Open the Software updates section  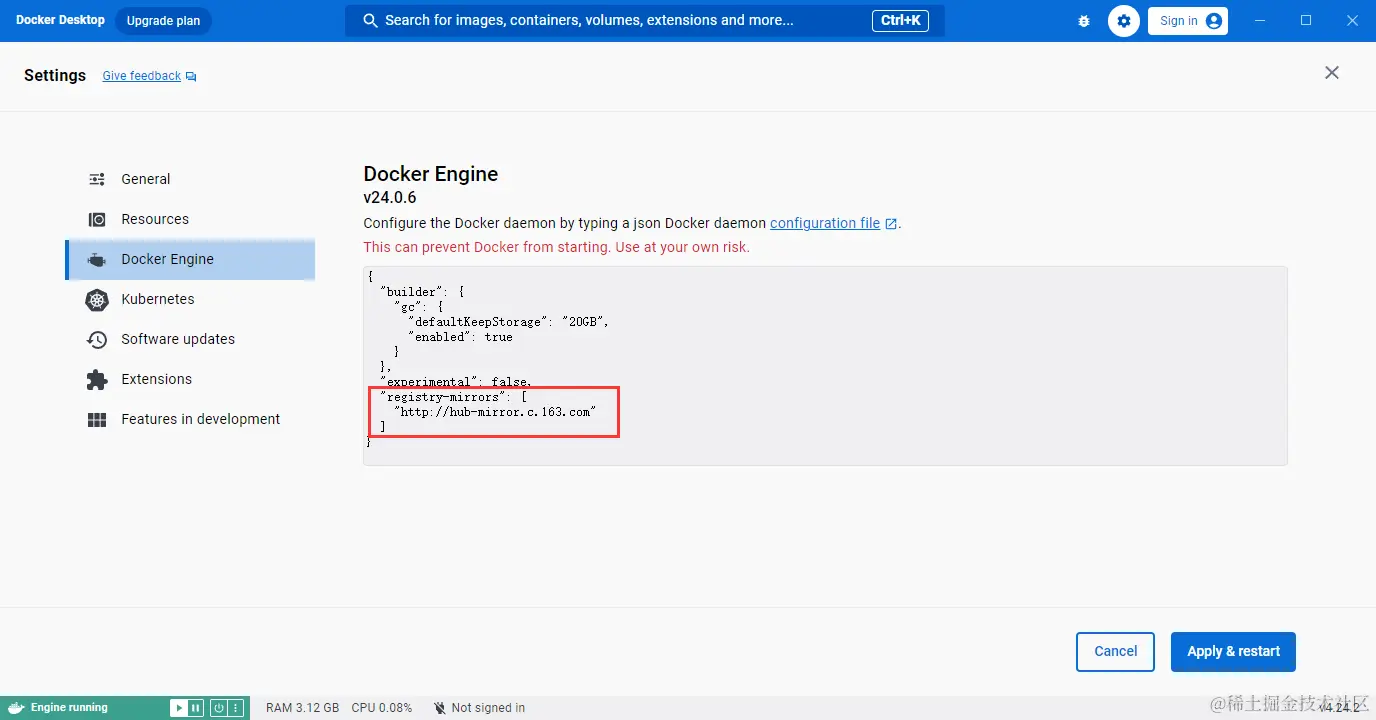[190, 339]
